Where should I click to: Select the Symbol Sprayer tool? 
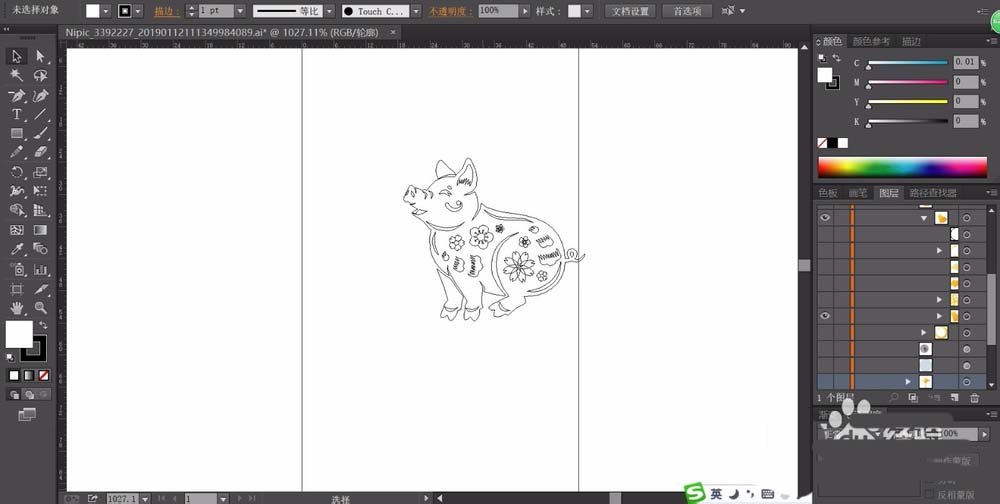click(x=17, y=269)
